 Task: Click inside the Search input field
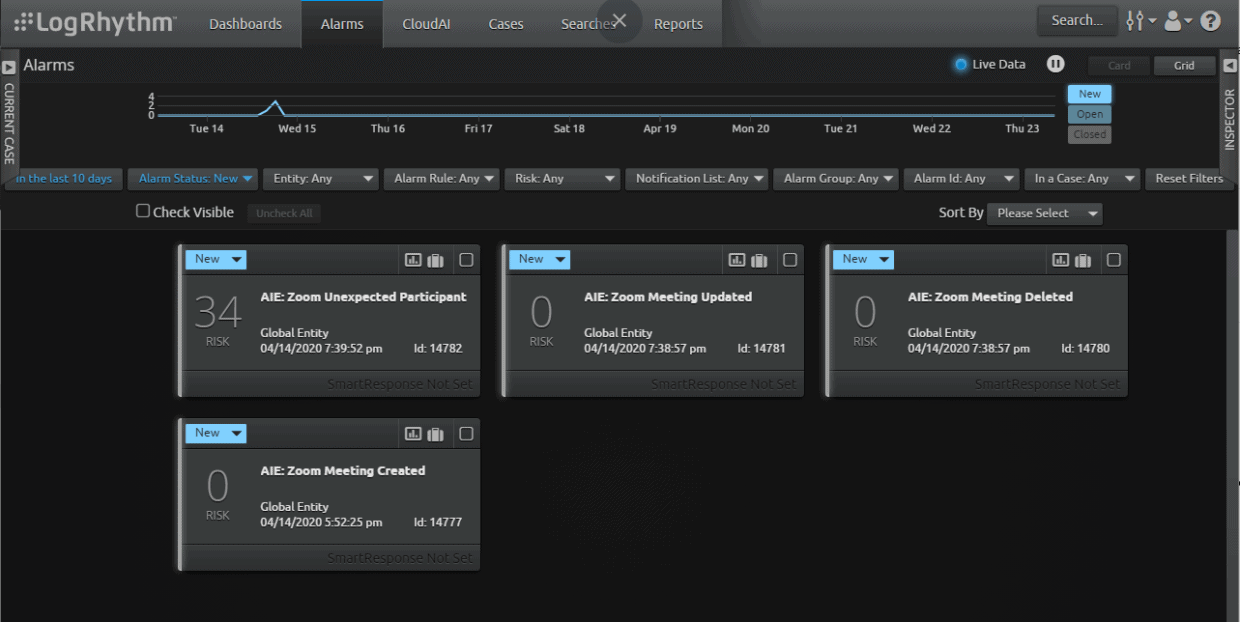[x=1077, y=19]
